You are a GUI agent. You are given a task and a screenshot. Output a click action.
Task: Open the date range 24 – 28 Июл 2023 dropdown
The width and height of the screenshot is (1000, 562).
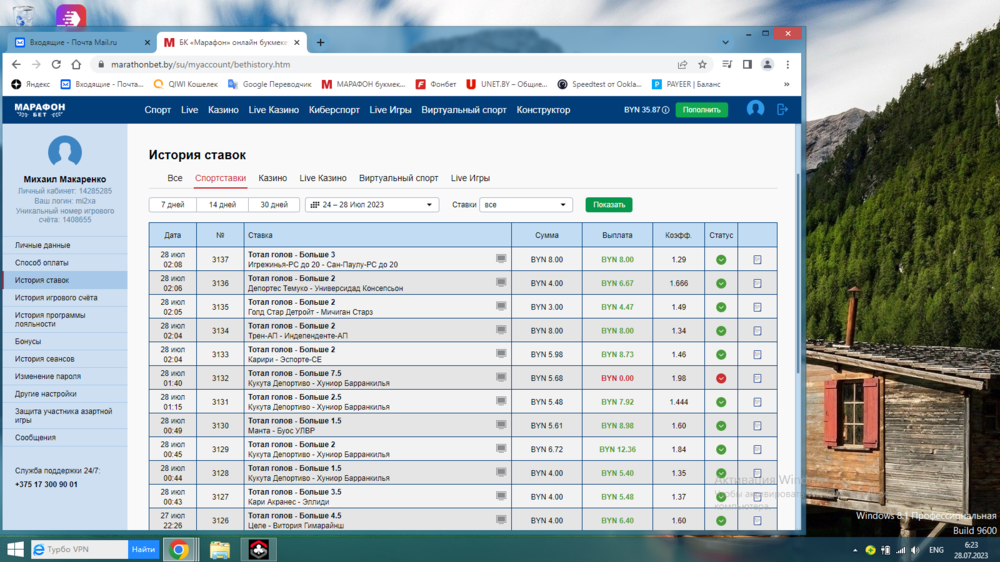pos(372,205)
